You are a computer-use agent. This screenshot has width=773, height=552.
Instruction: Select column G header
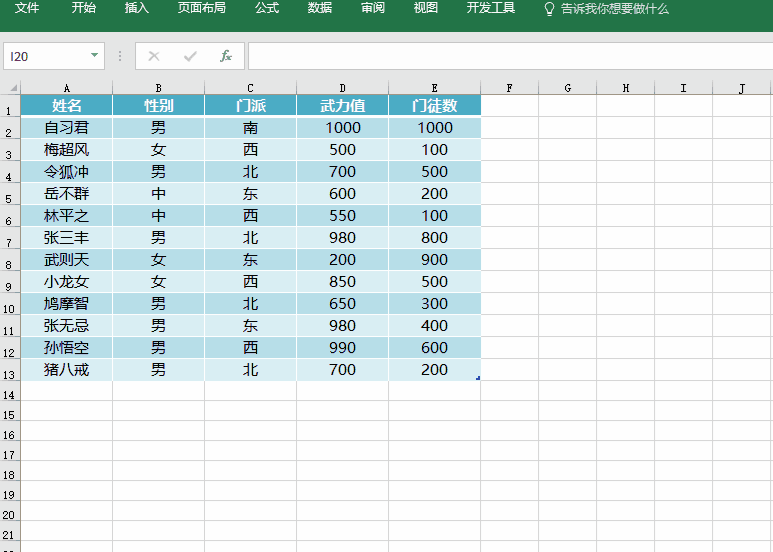[x=567, y=88]
